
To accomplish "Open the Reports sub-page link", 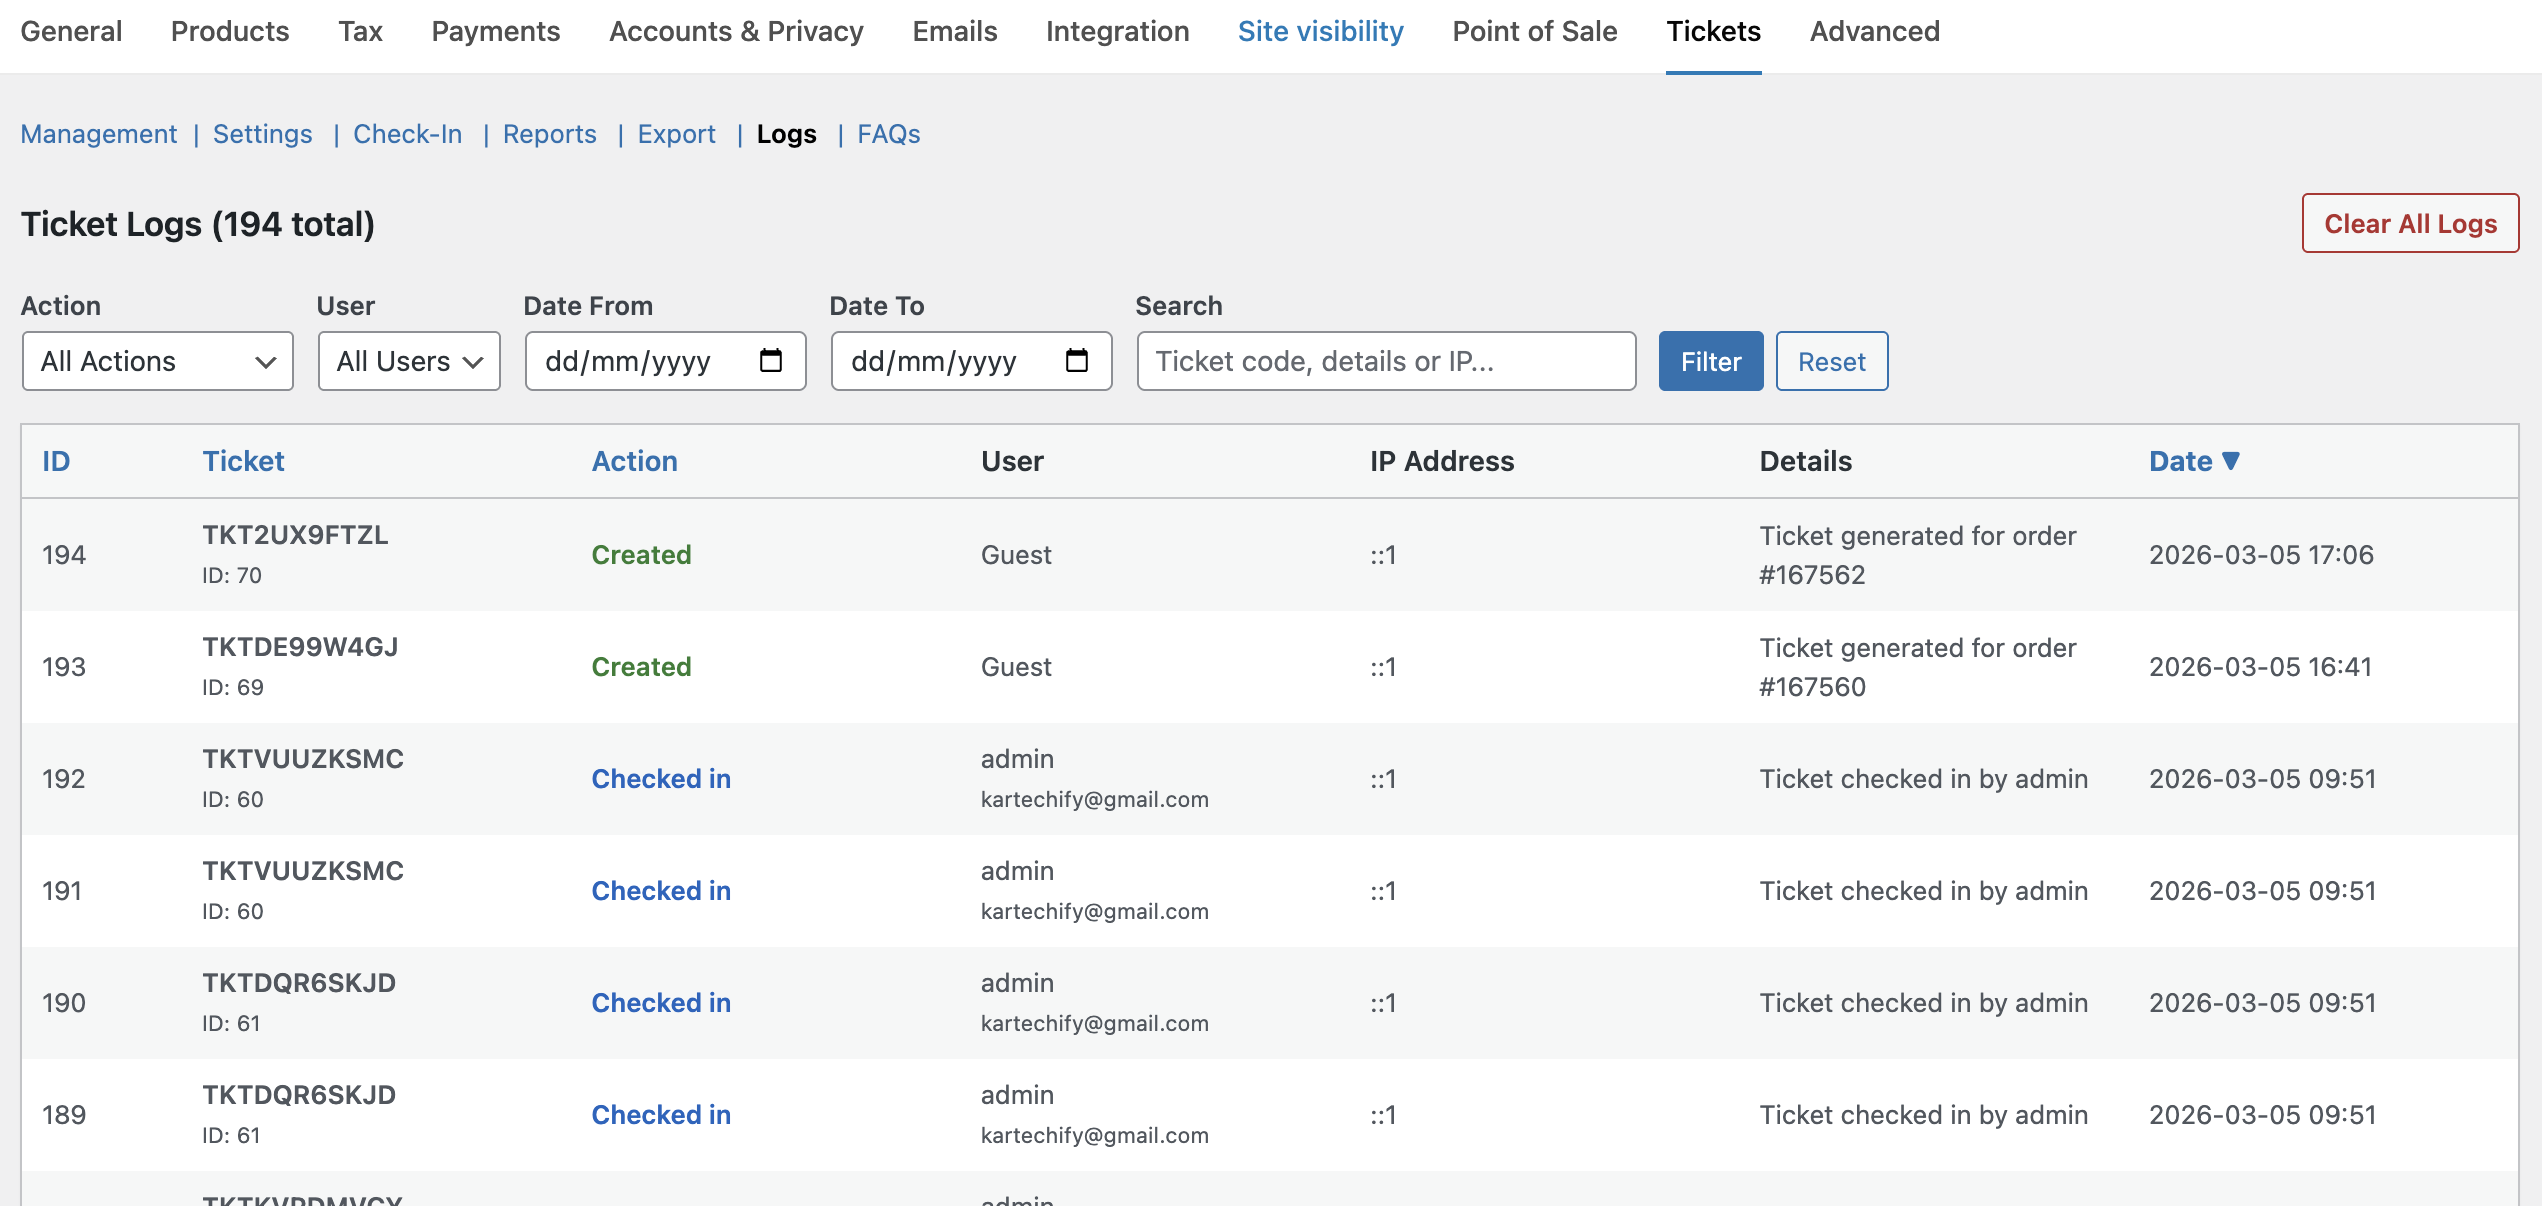I will (550, 134).
